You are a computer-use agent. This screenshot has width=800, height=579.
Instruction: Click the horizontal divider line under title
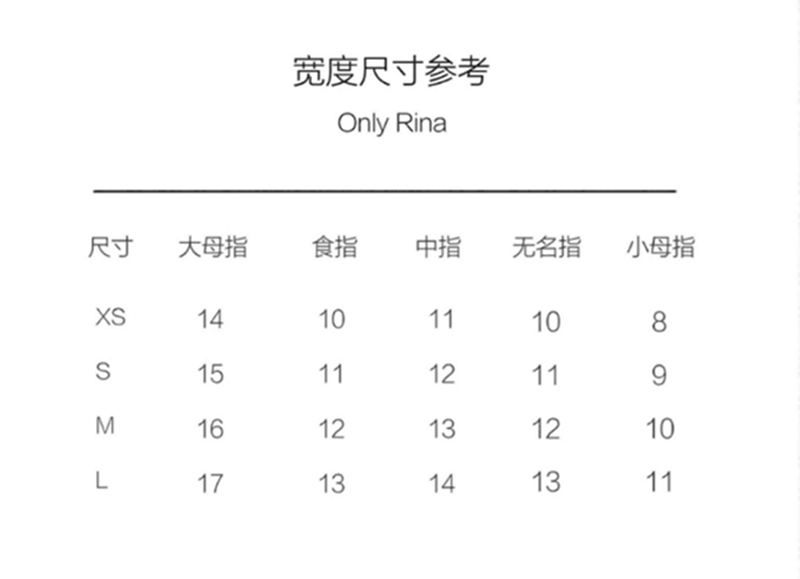(385, 189)
